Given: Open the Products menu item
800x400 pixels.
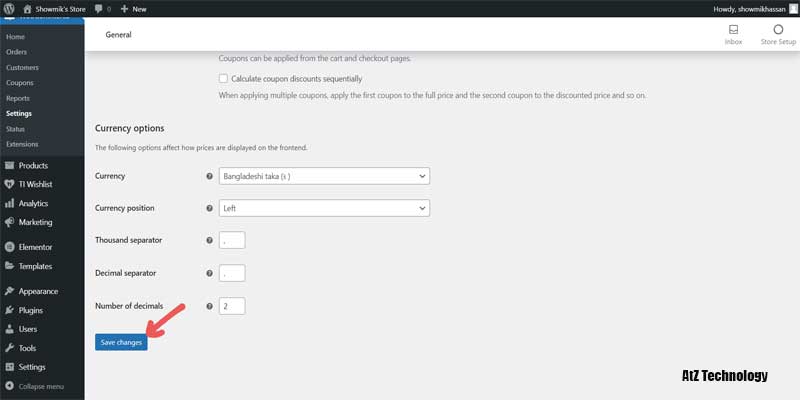Looking at the screenshot, I should (x=33, y=165).
